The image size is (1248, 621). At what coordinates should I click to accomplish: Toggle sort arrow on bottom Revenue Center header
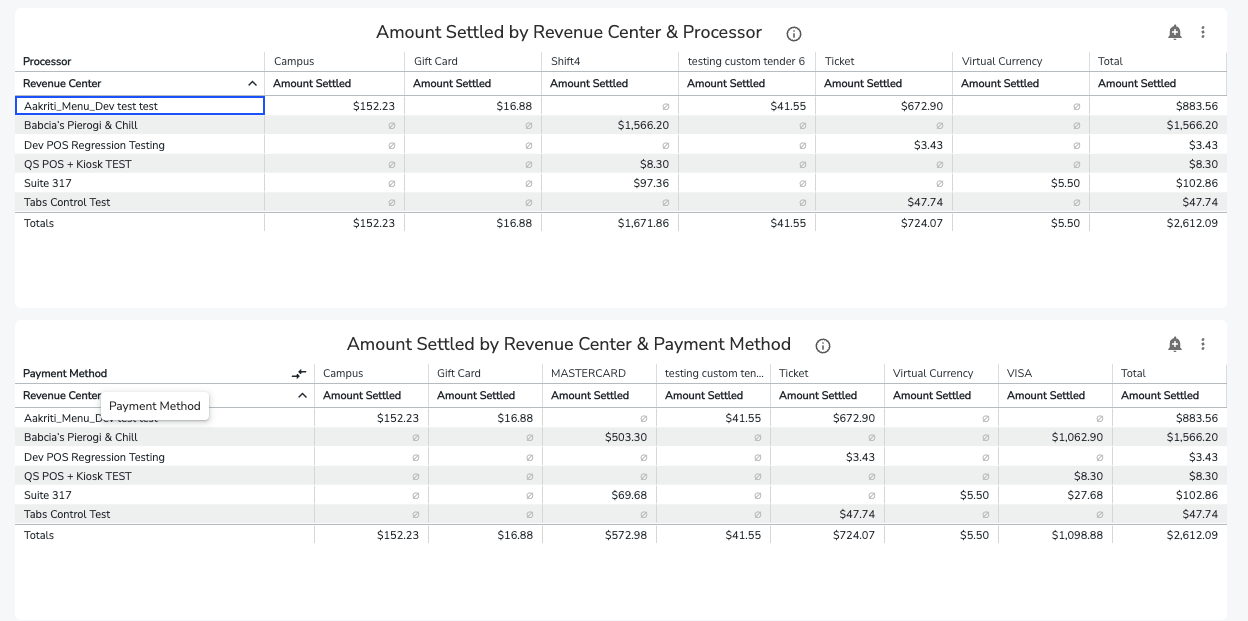tap(302, 396)
